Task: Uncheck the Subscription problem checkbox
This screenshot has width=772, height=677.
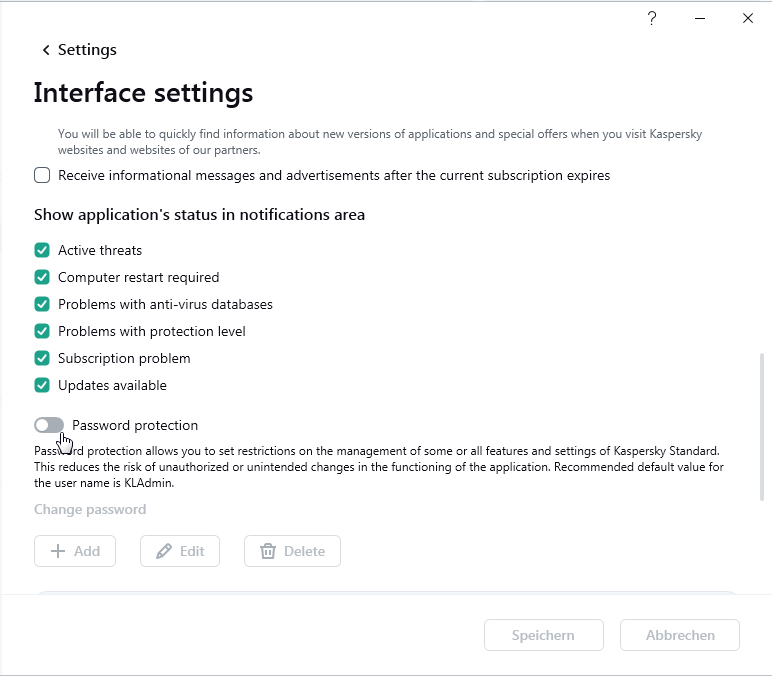Action: pos(42,358)
